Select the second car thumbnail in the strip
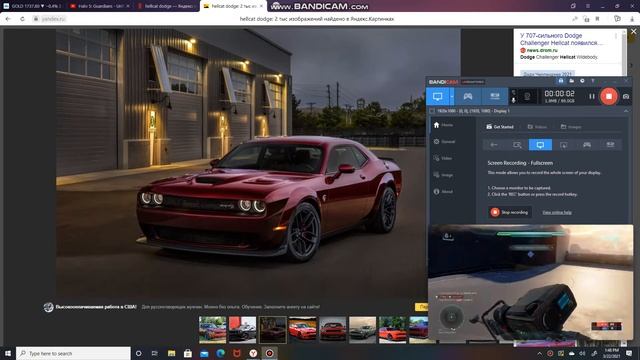The height and width of the screenshot is (360, 640). [242, 329]
